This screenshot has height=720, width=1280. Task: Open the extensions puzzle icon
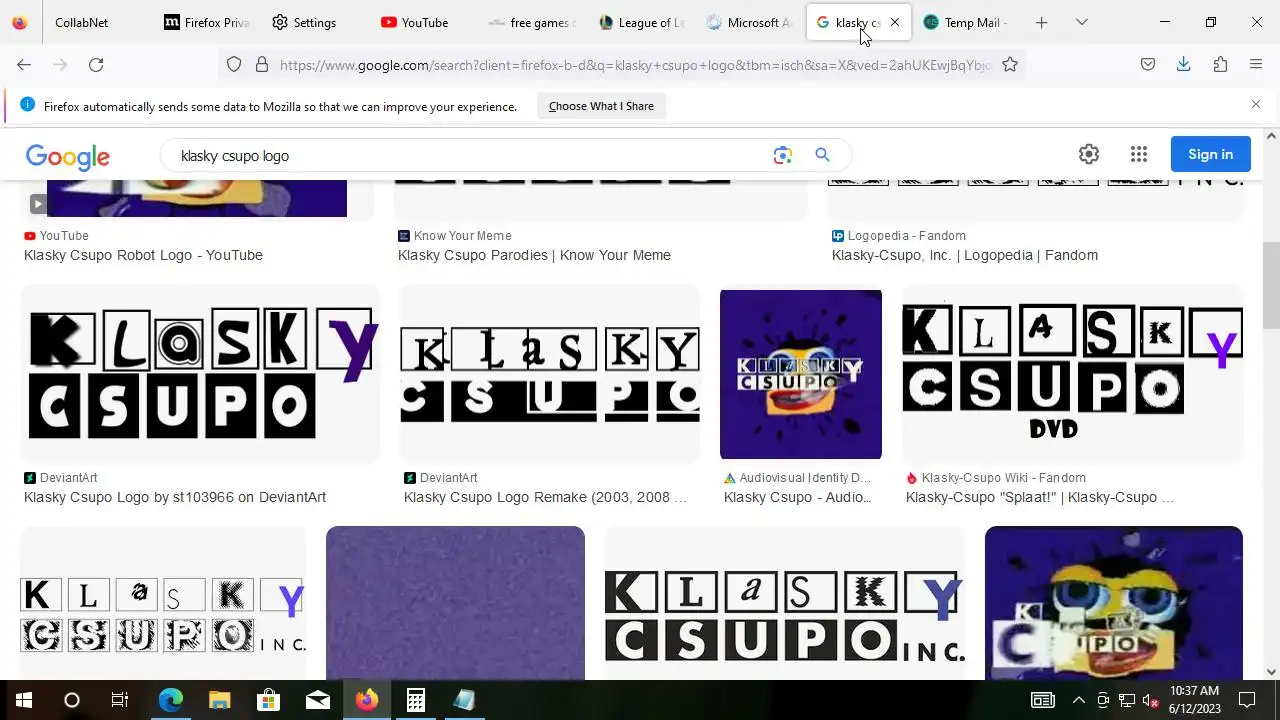(x=1220, y=64)
